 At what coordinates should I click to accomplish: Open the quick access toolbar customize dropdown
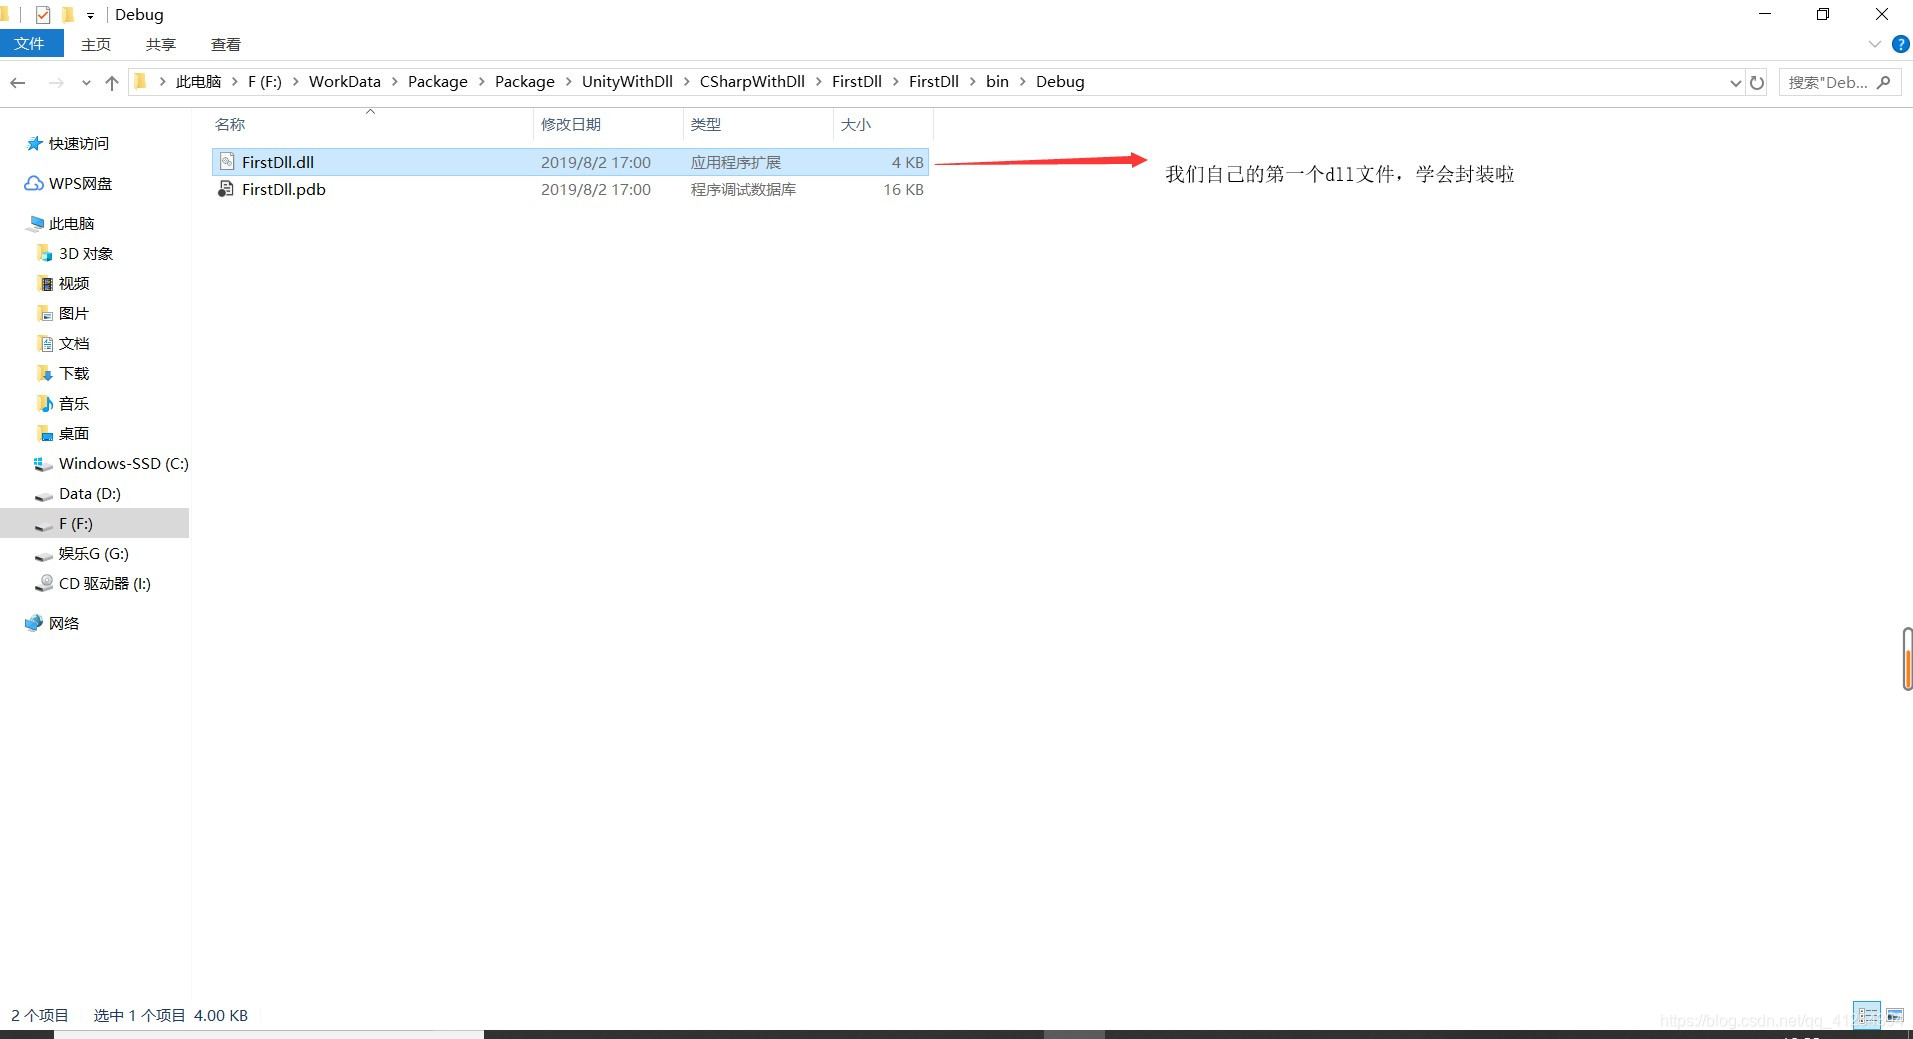tap(90, 16)
